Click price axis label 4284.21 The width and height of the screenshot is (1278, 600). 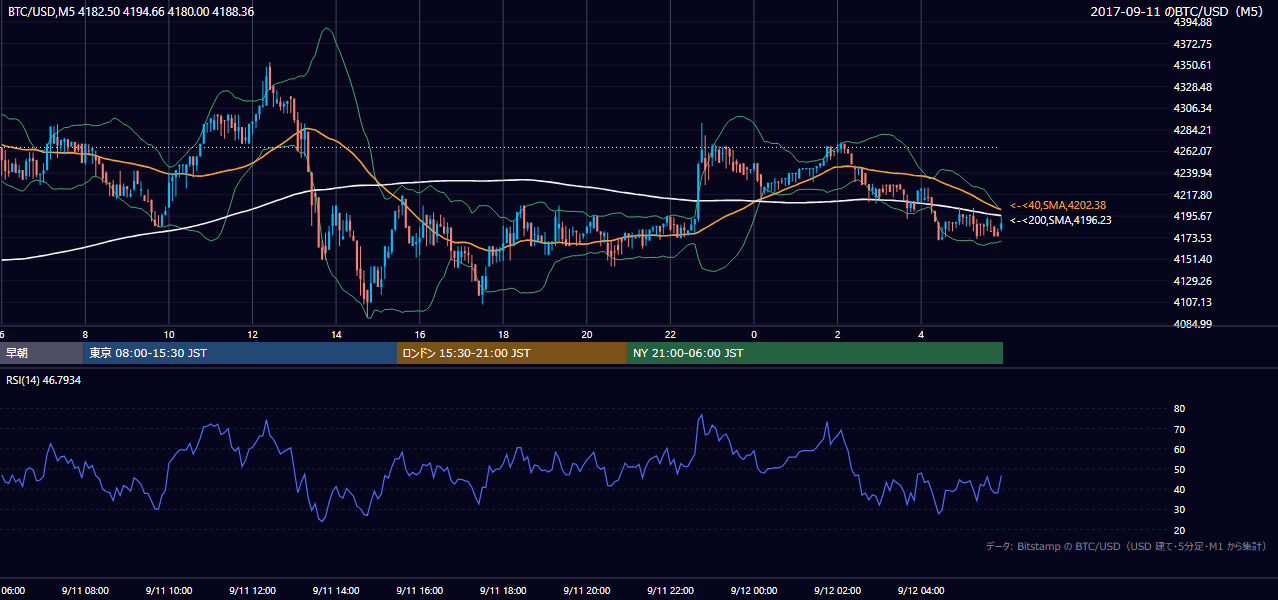tap(1193, 130)
